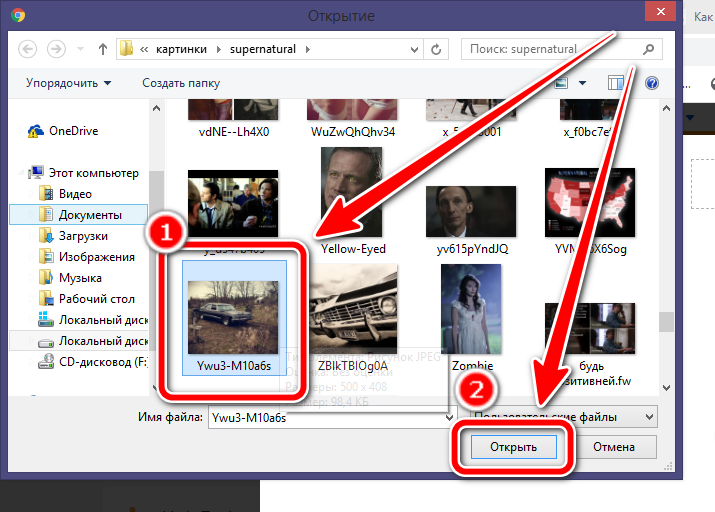Toggle the preview pane icon

click(x=615, y=83)
